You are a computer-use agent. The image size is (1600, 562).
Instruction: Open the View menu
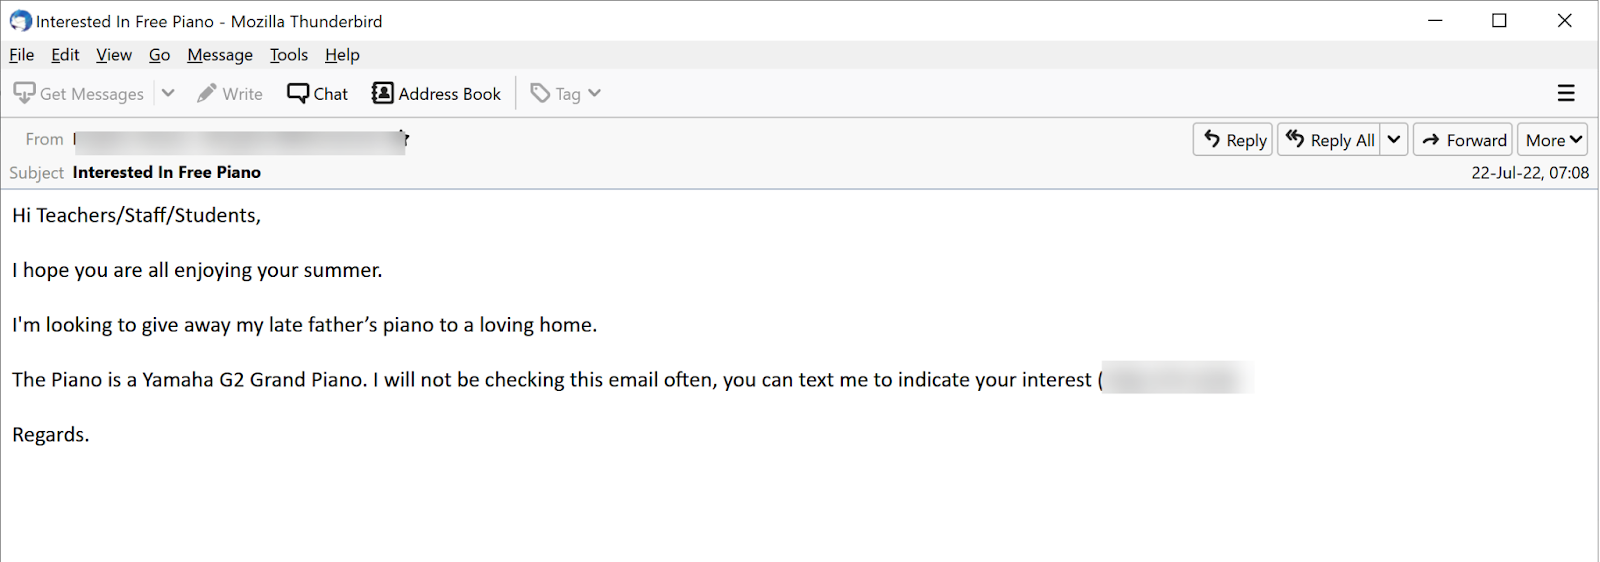[114, 55]
